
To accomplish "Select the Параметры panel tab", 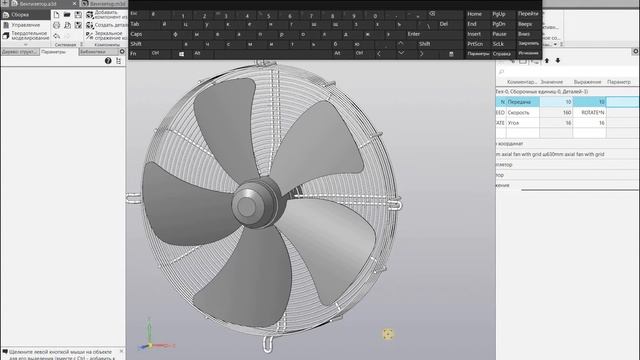I will 58,52.
